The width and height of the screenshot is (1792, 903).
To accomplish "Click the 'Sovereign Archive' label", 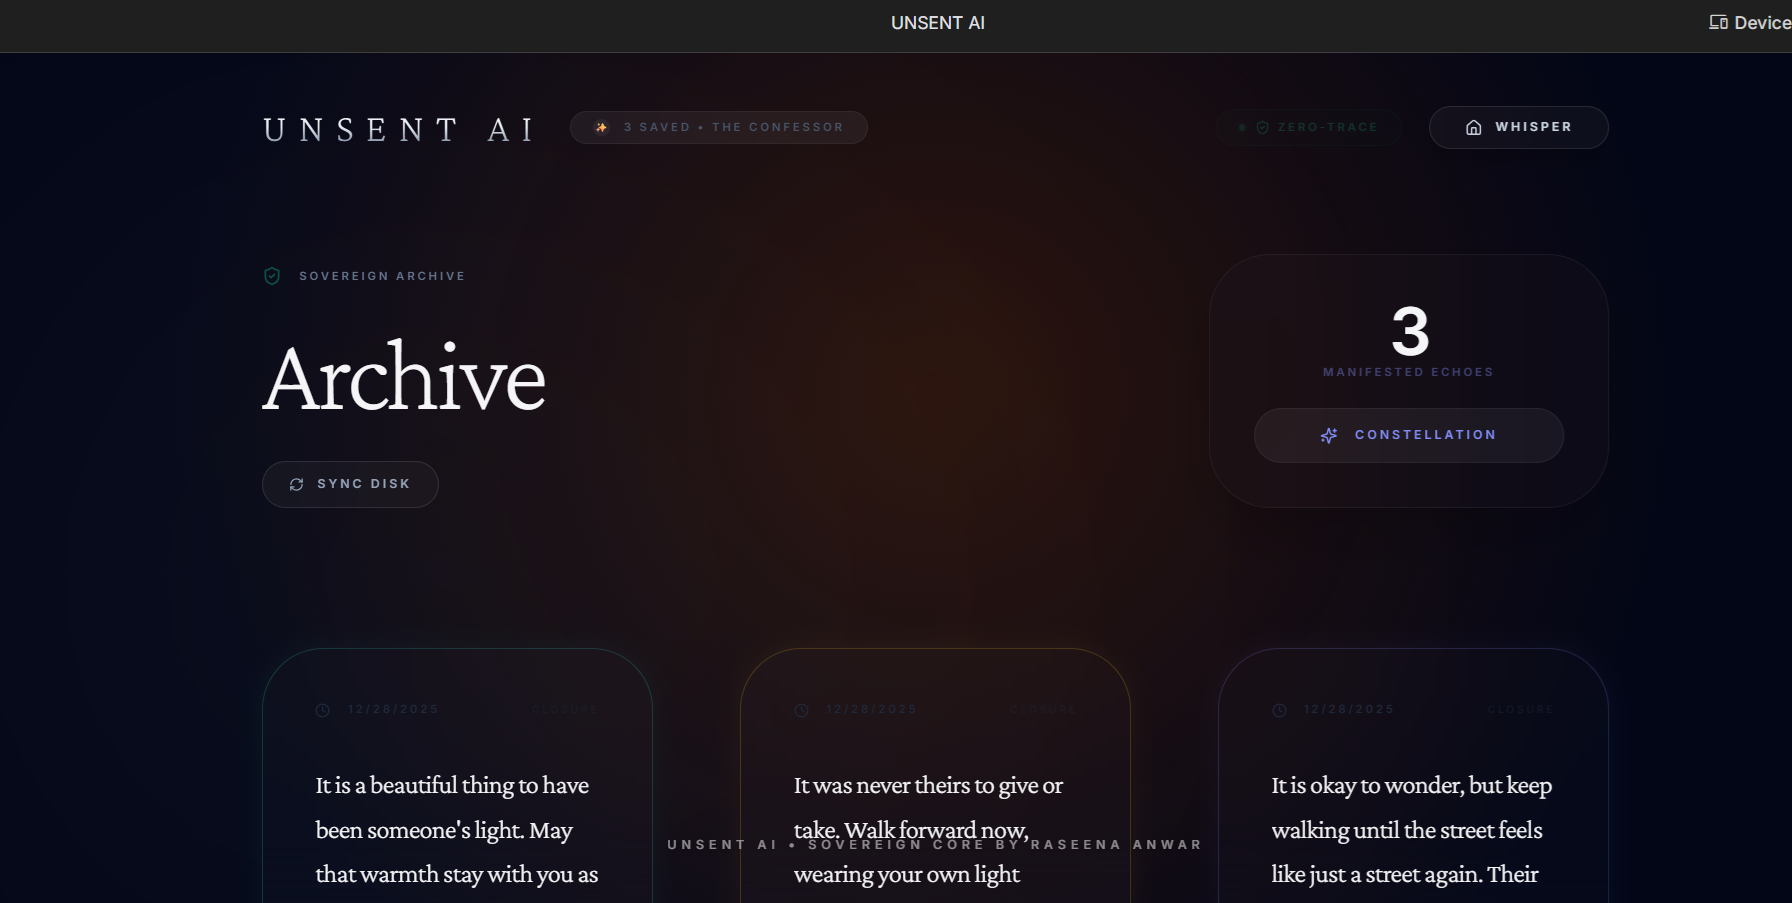I will pos(382,276).
